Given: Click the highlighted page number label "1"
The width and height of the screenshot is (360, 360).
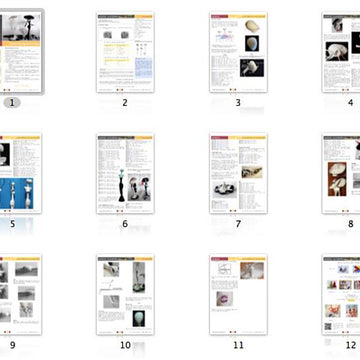Looking at the screenshot, I should pos(12,103).
